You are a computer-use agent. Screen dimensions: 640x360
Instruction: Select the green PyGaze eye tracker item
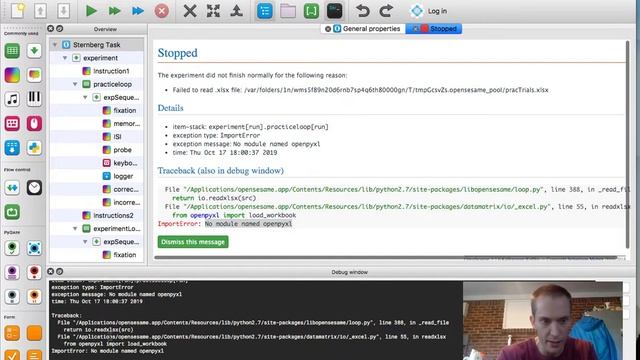[12, 248]
